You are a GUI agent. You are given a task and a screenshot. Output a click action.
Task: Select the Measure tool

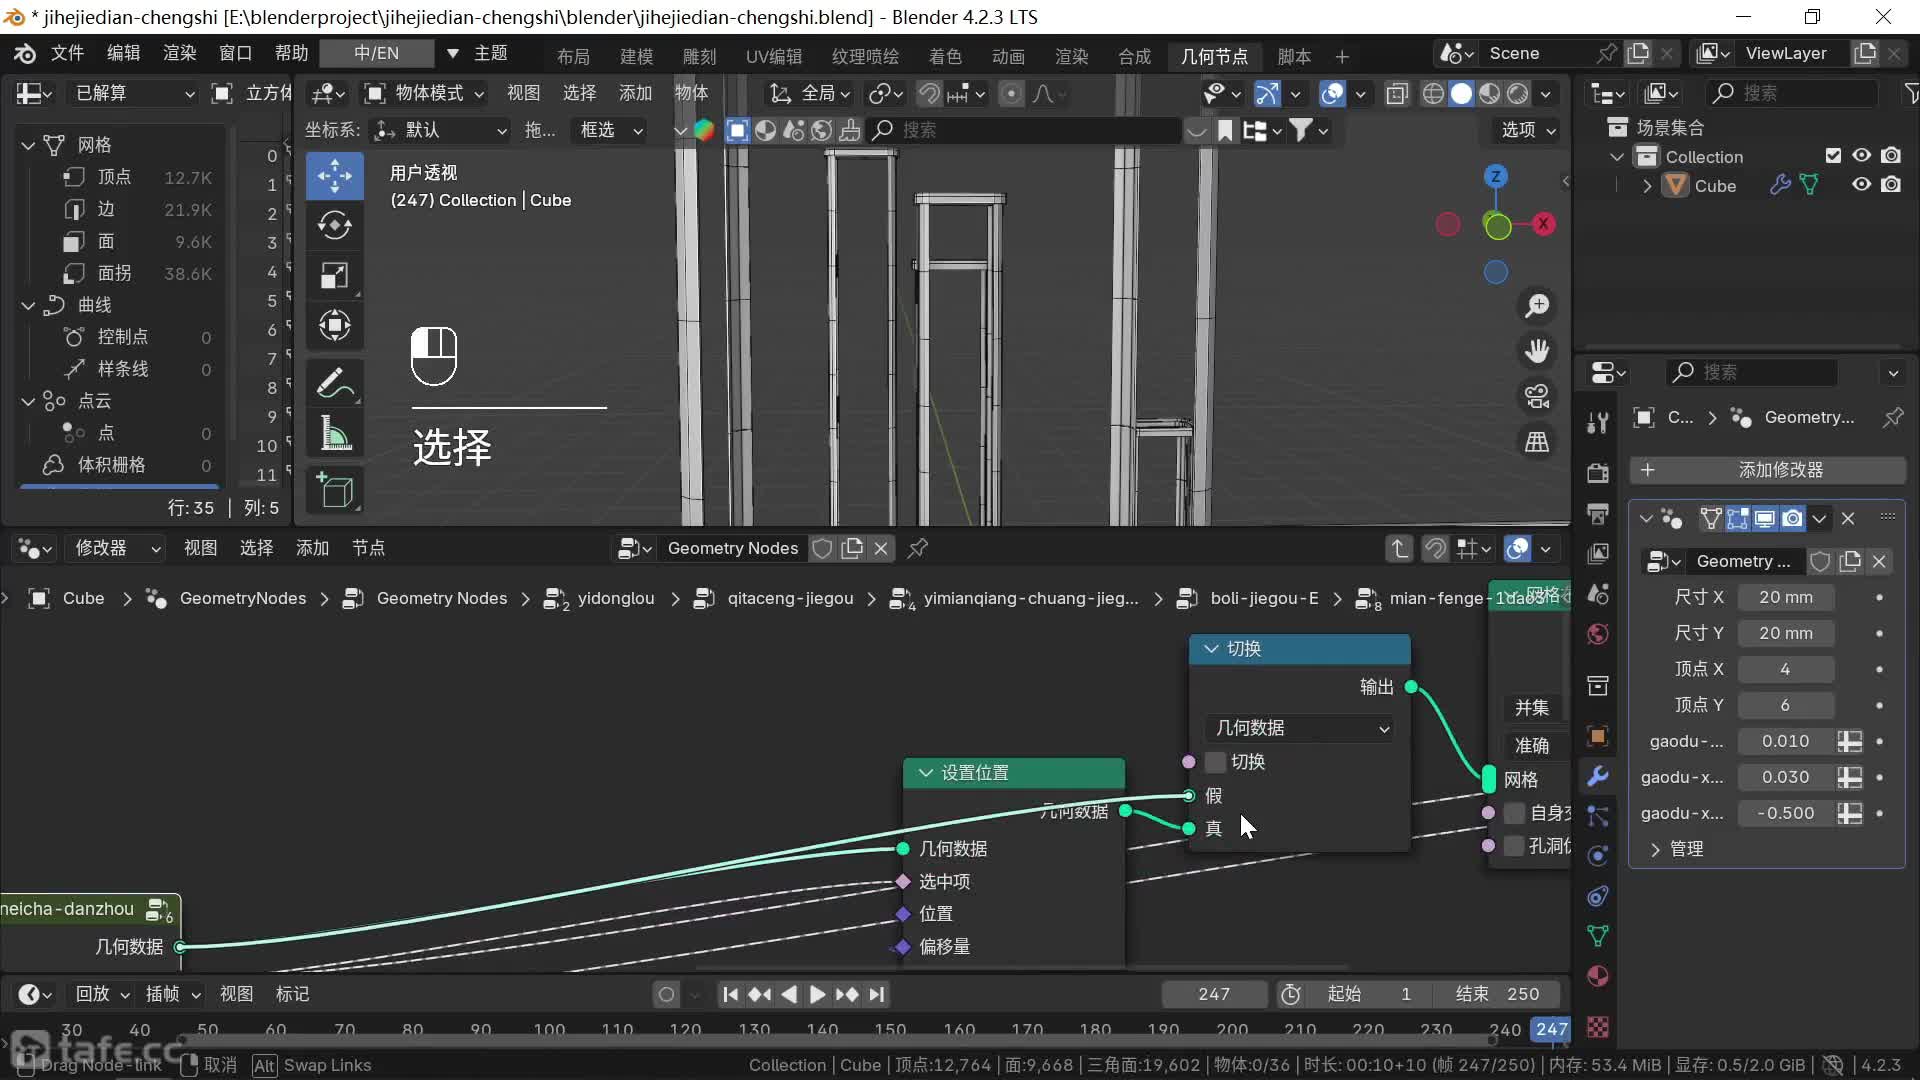point(334,435)
